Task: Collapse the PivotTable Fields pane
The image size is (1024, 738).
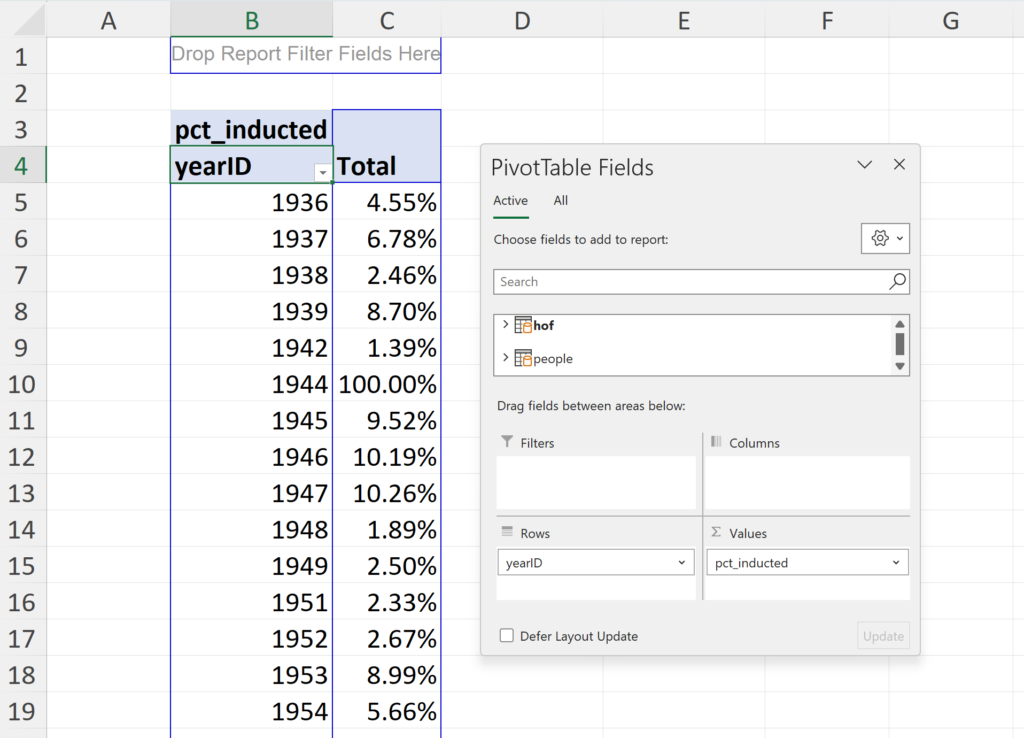Action: [x=864, y=164]
